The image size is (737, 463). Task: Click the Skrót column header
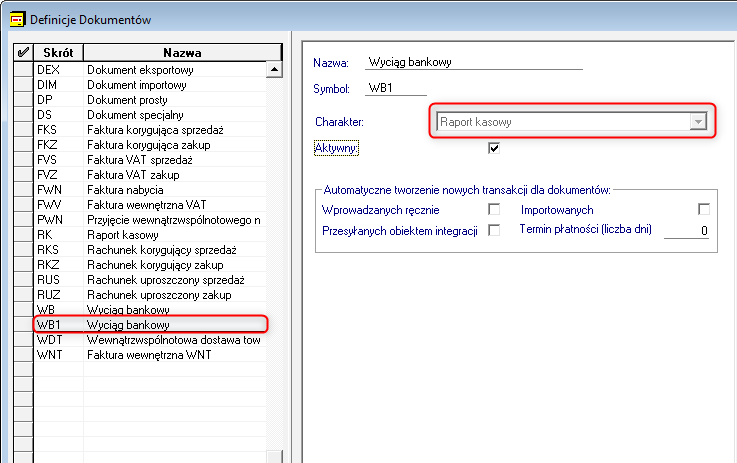pyautogui.click(x=58, y=53)
